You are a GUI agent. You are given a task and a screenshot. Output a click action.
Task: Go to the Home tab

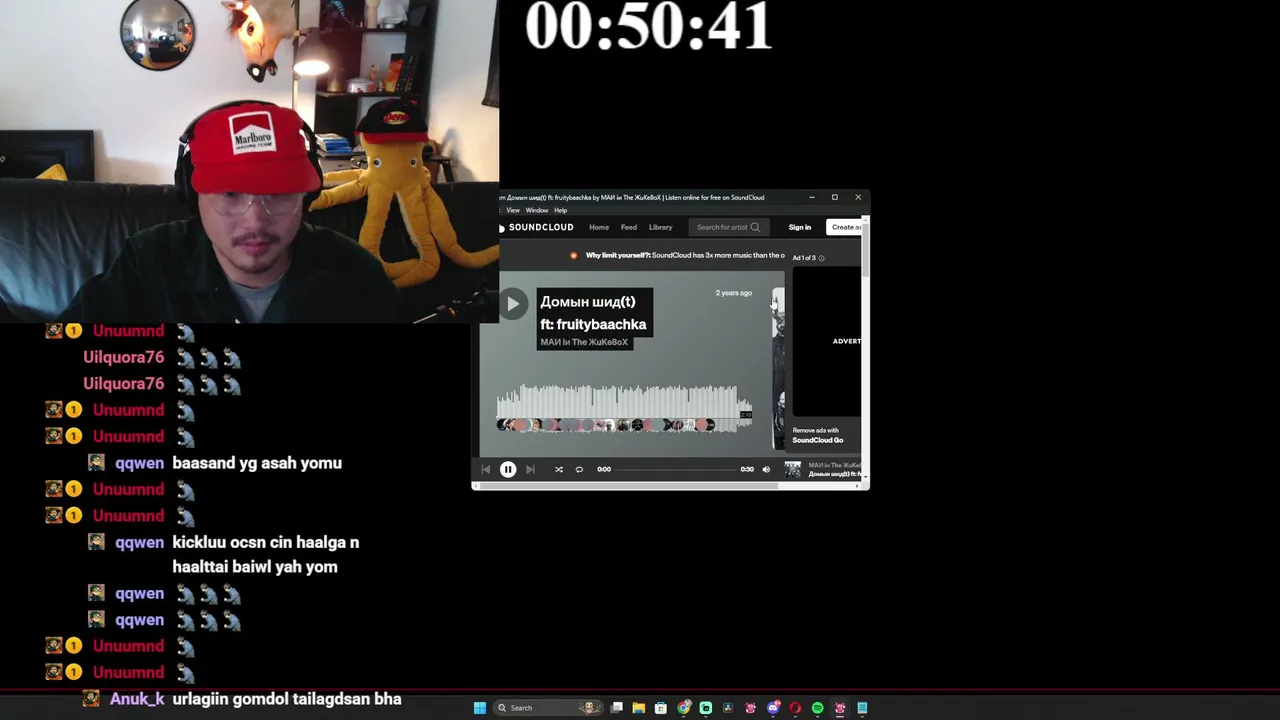(x=599, y=227)
